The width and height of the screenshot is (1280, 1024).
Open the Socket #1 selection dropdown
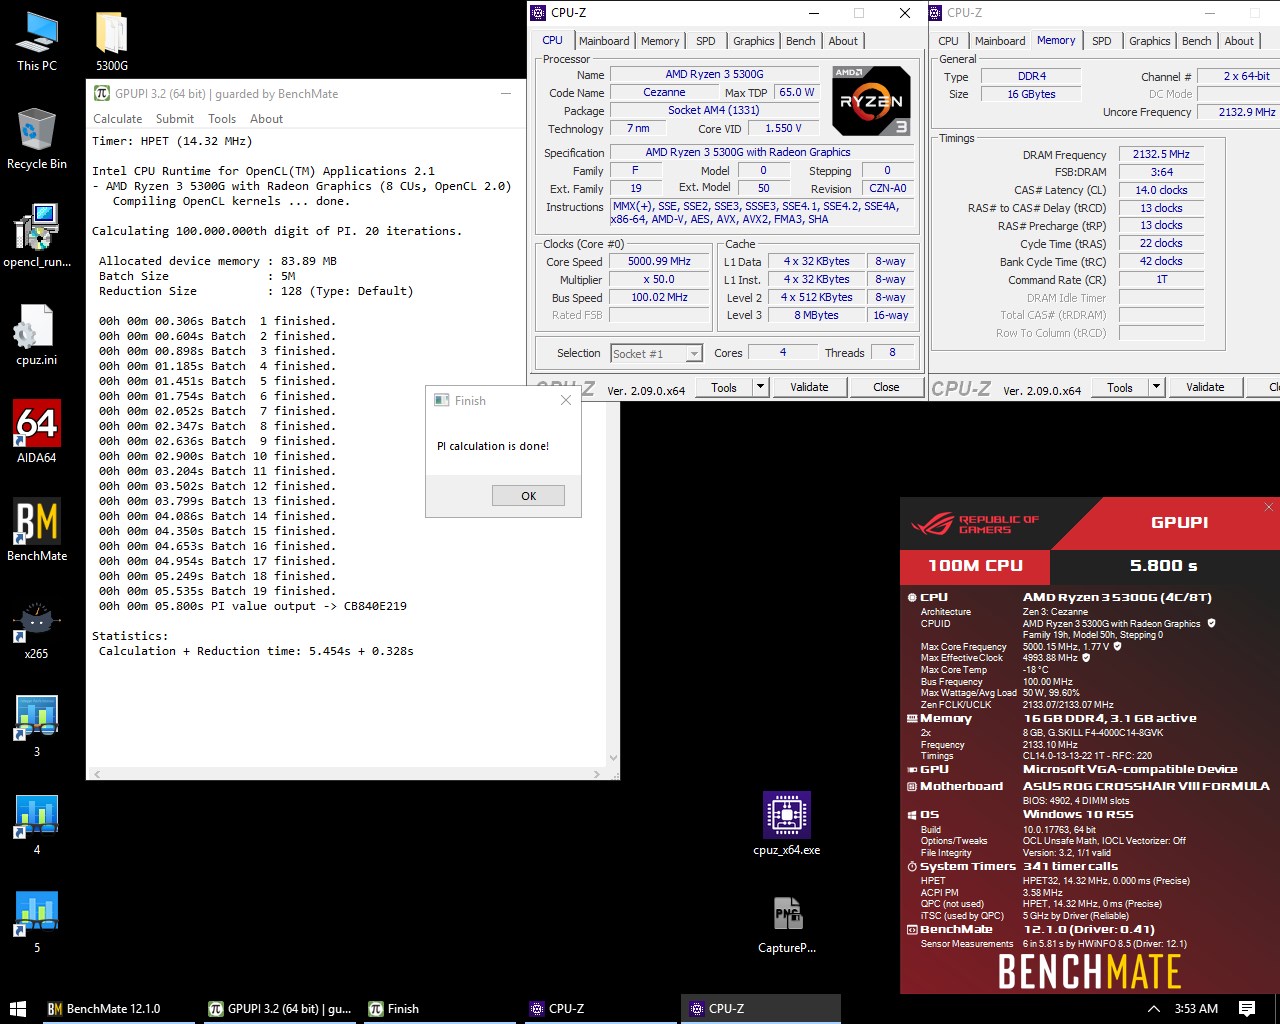coord(656,353)
